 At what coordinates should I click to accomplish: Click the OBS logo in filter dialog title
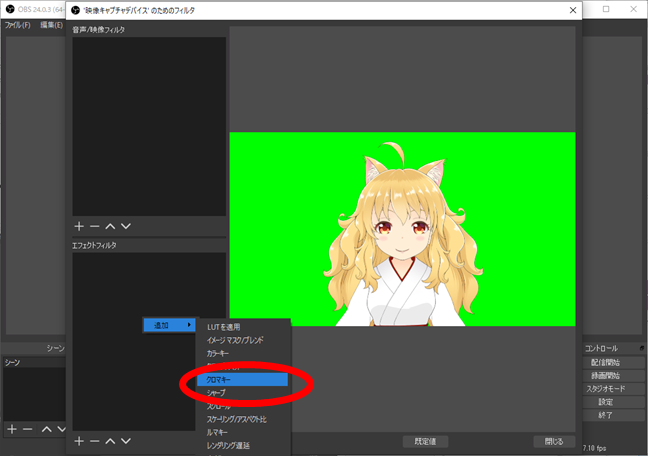pos(75,10)
